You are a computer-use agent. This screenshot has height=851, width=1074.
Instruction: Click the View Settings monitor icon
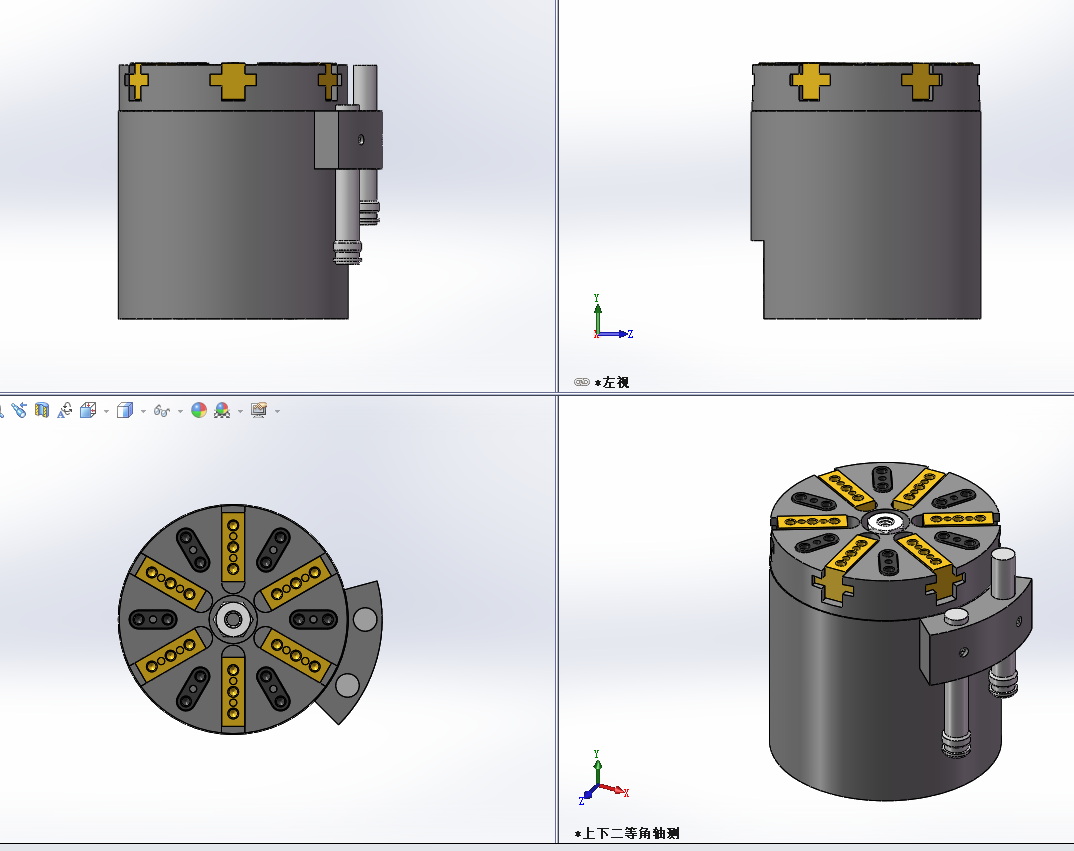pos(258,410)
